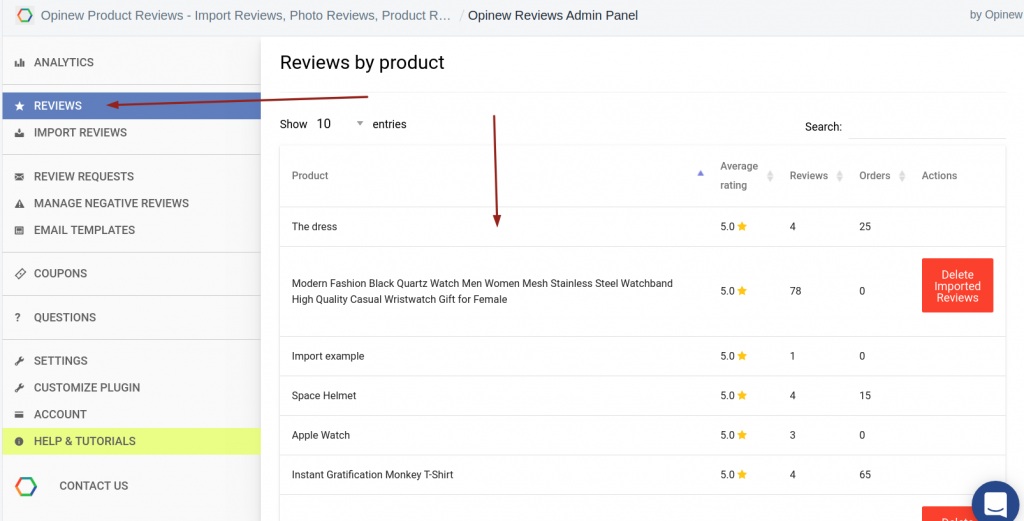The width and height of the screenshot is (1024, 521).
Task: Click the Import Reviews download icon
Action: 20,133
